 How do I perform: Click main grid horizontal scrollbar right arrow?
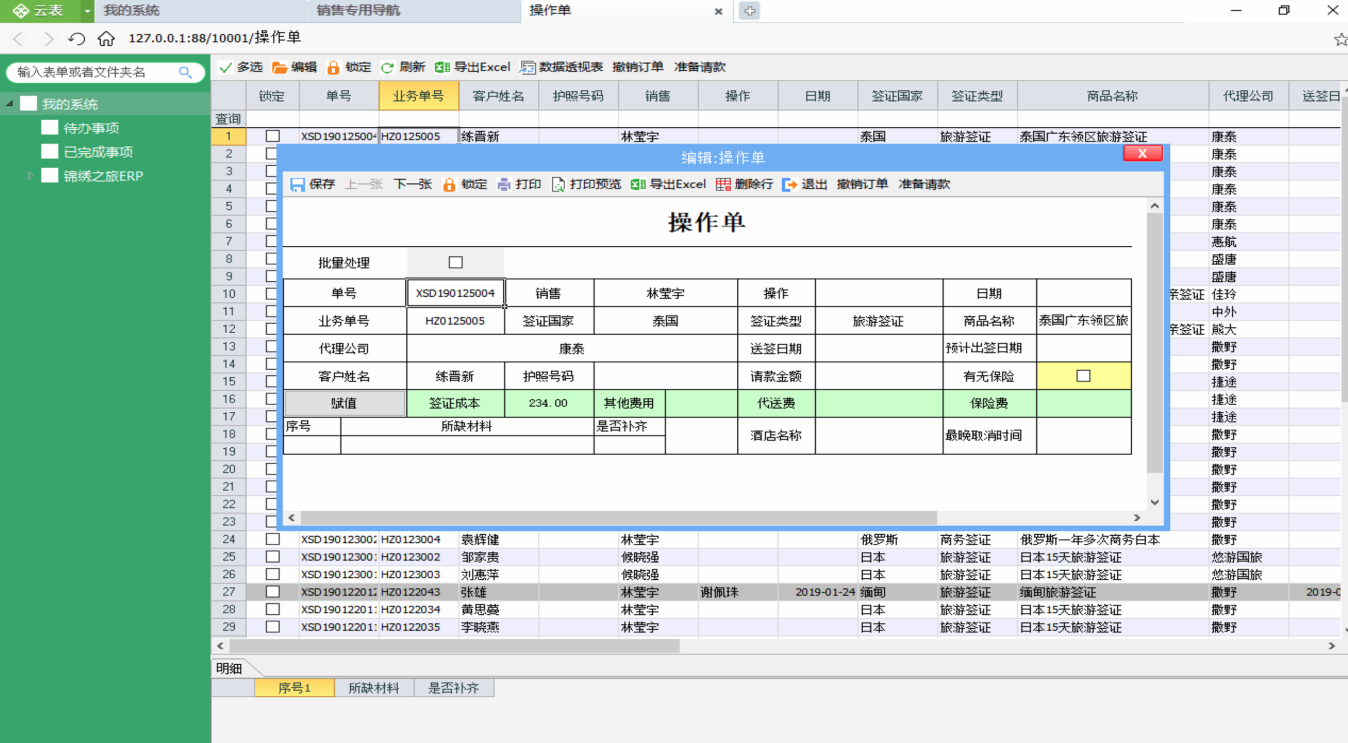(x=1332, y=646)
